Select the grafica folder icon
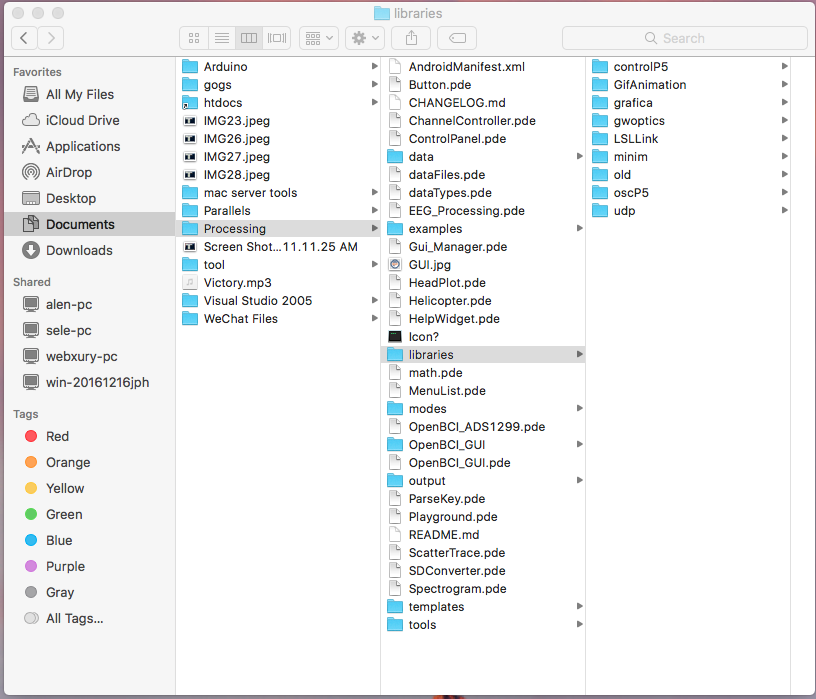 pyautogui.click(x=600, y=103)
